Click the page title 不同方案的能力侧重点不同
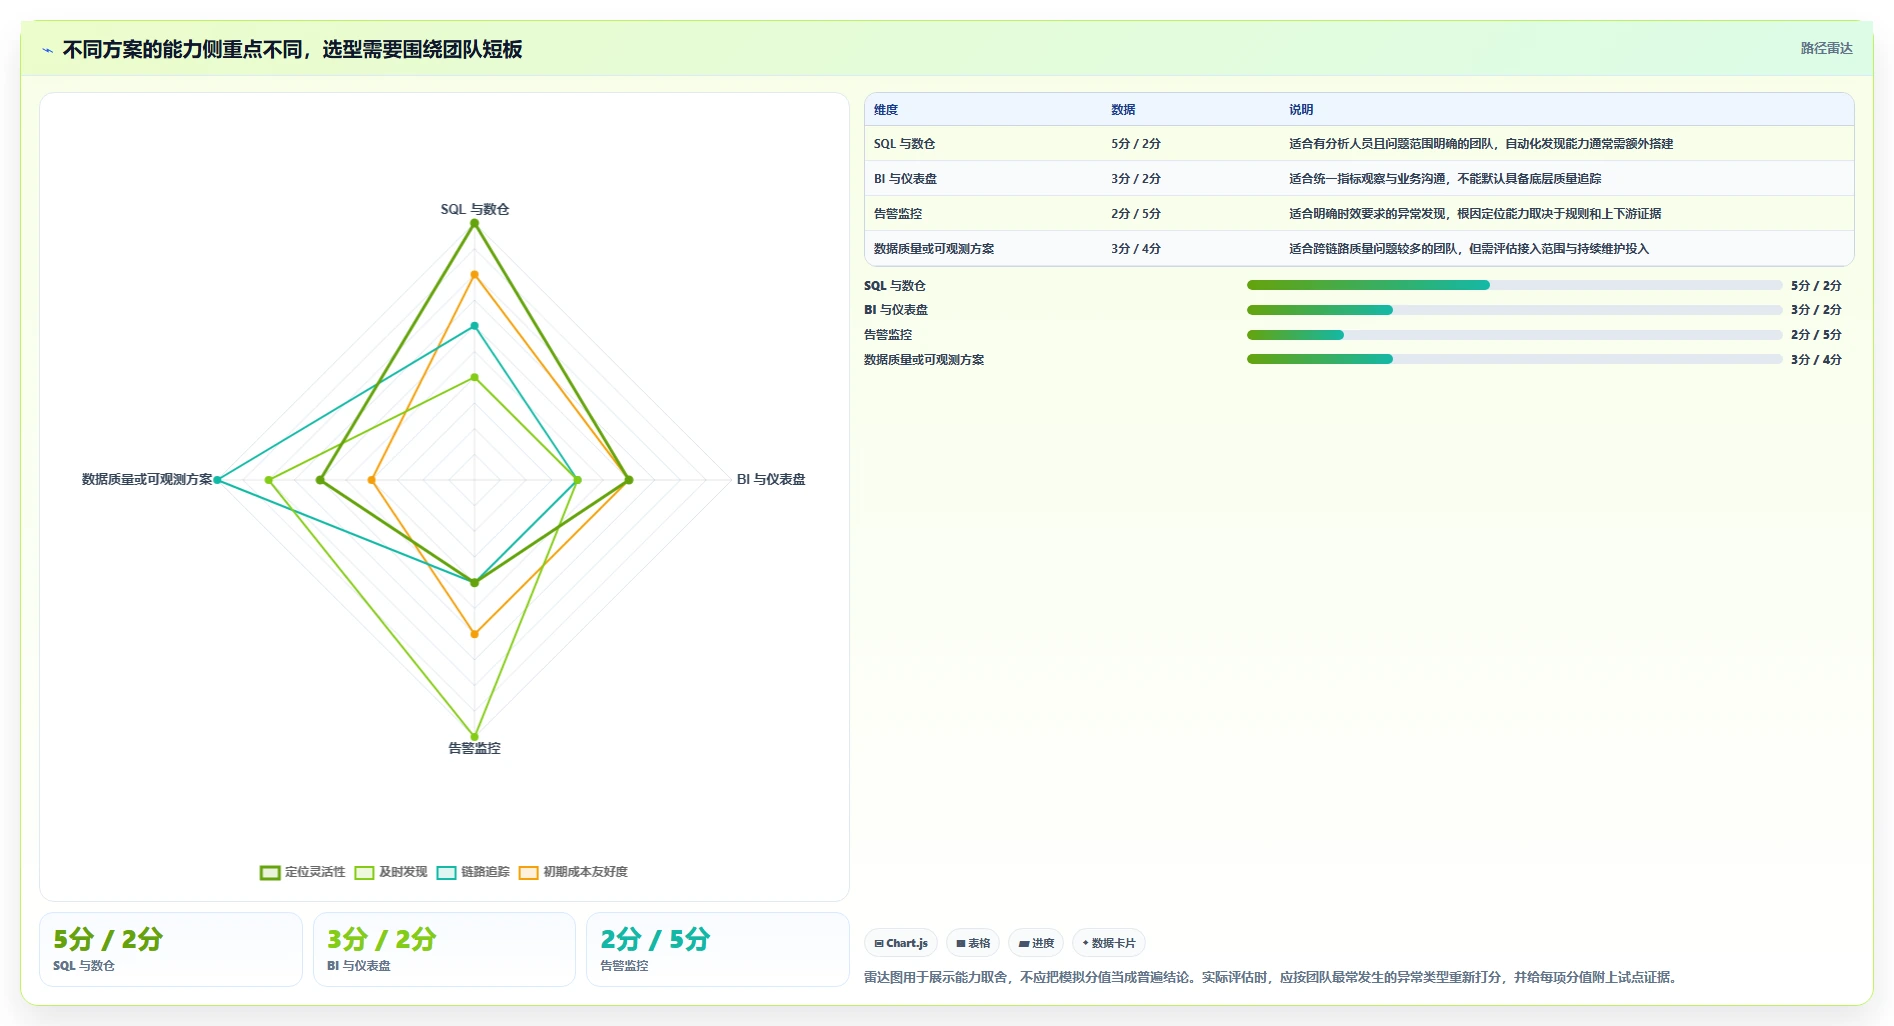 pos(292,50)
